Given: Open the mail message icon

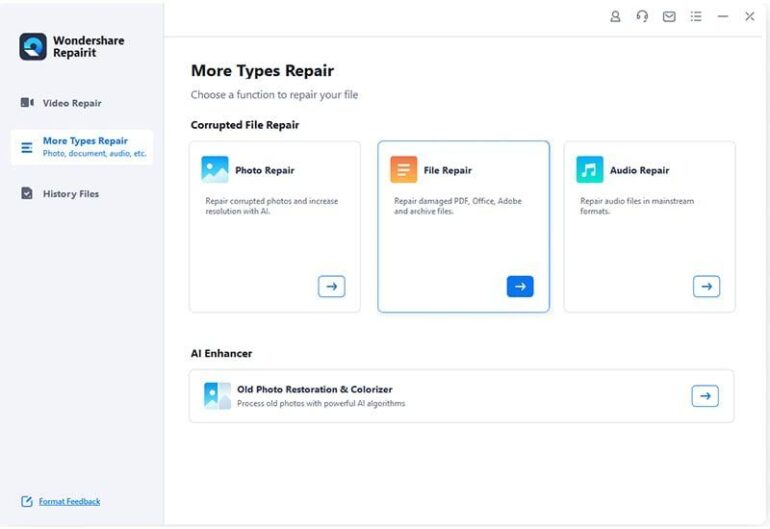Looking at the screenshot, I should pyautogui.click(x=669, y=17).
